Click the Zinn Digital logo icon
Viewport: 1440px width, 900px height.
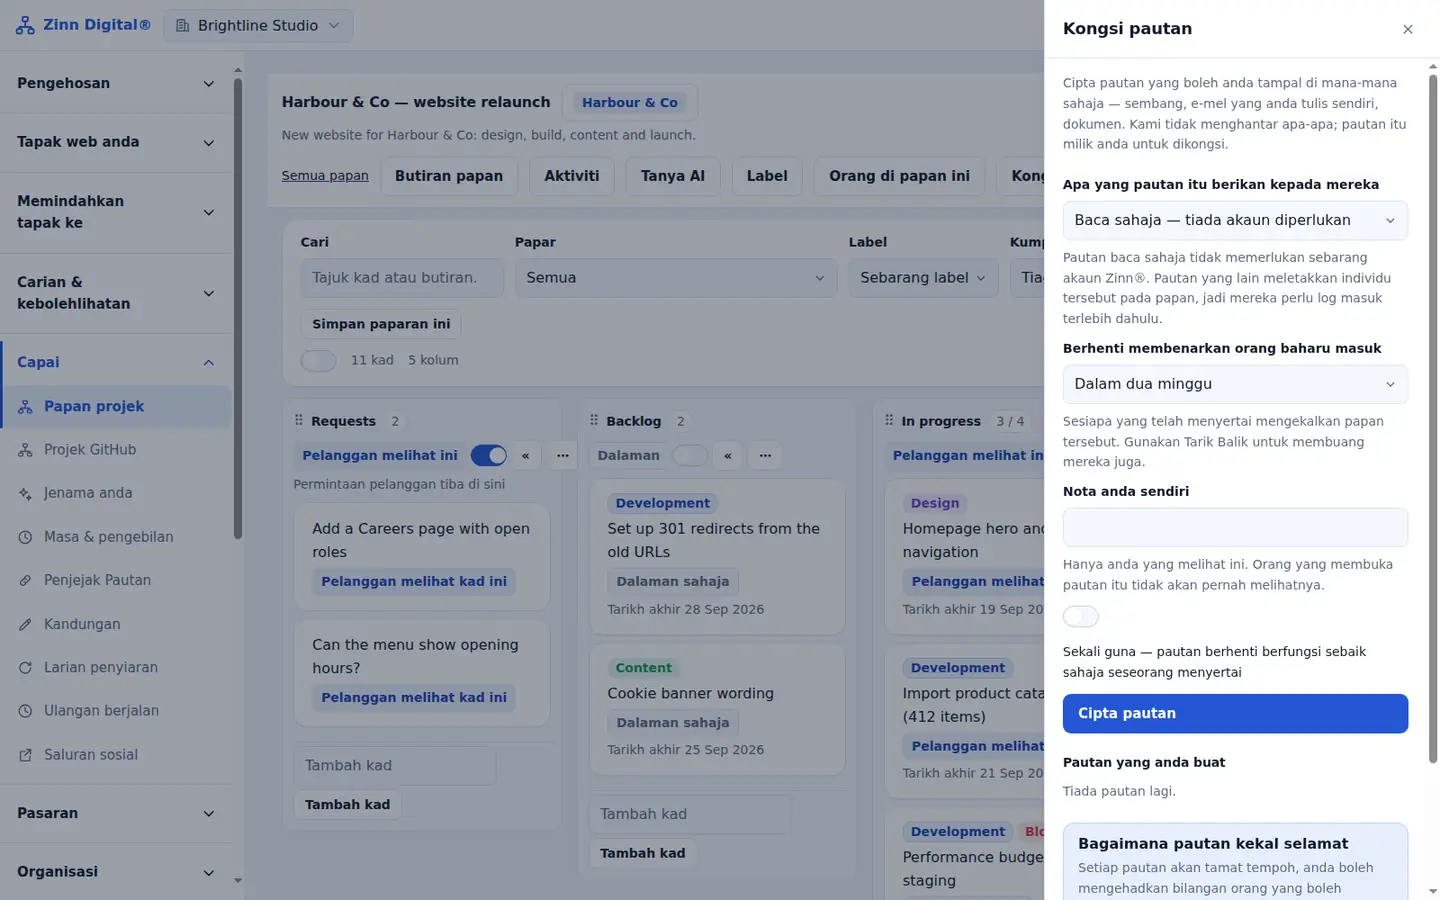25,25
